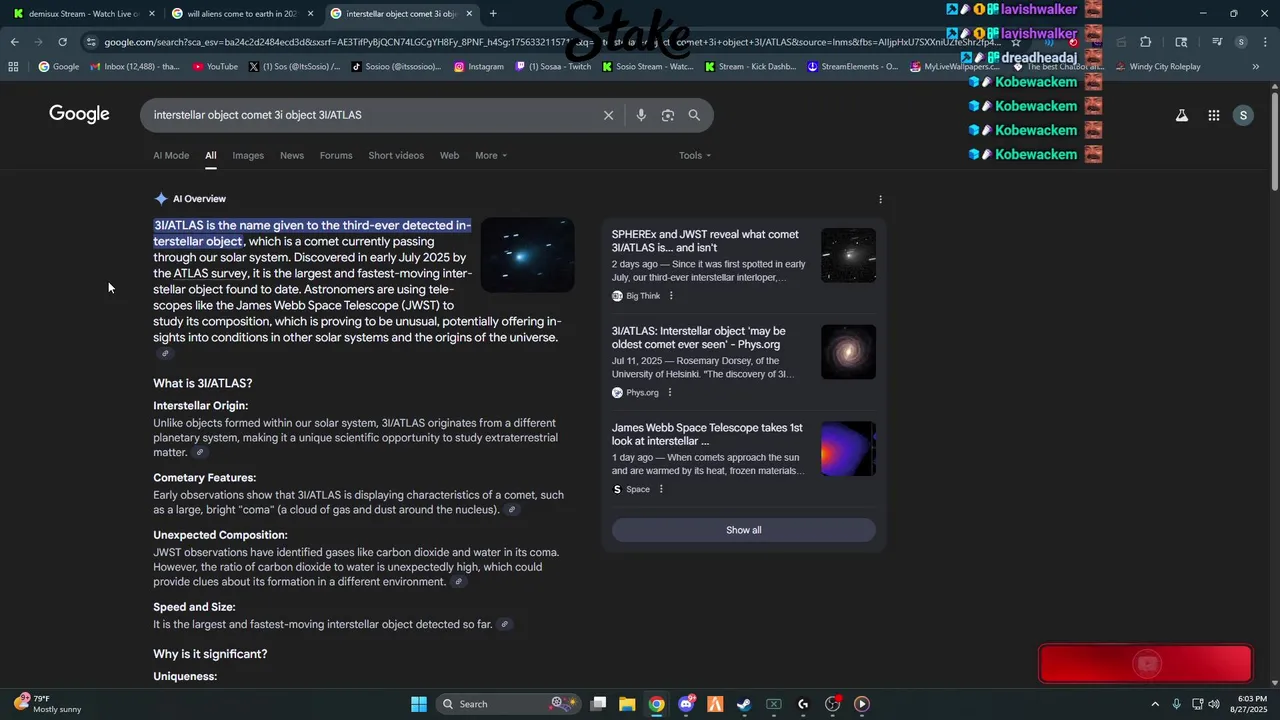The image size is (1280, 720).
Task: Open the Google account avatar S
Action: [1243, 115]
